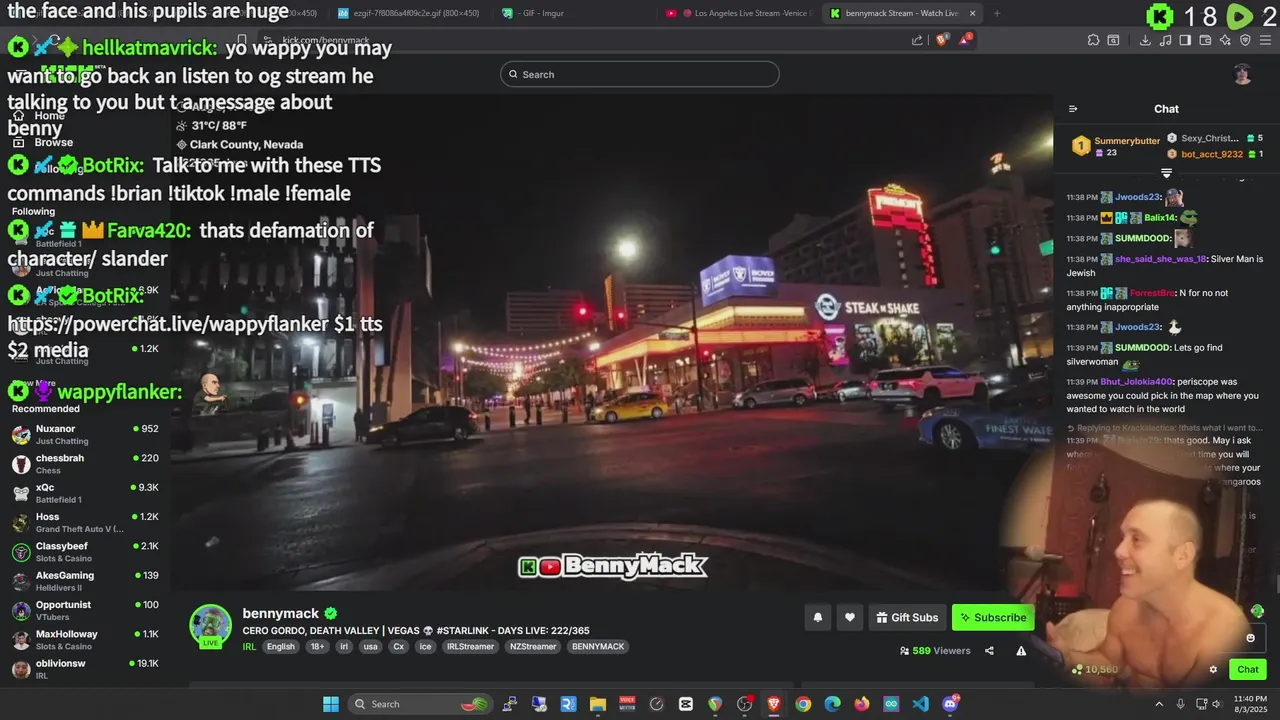Click the BENNYMACK tag

click(x=598, y=647)
